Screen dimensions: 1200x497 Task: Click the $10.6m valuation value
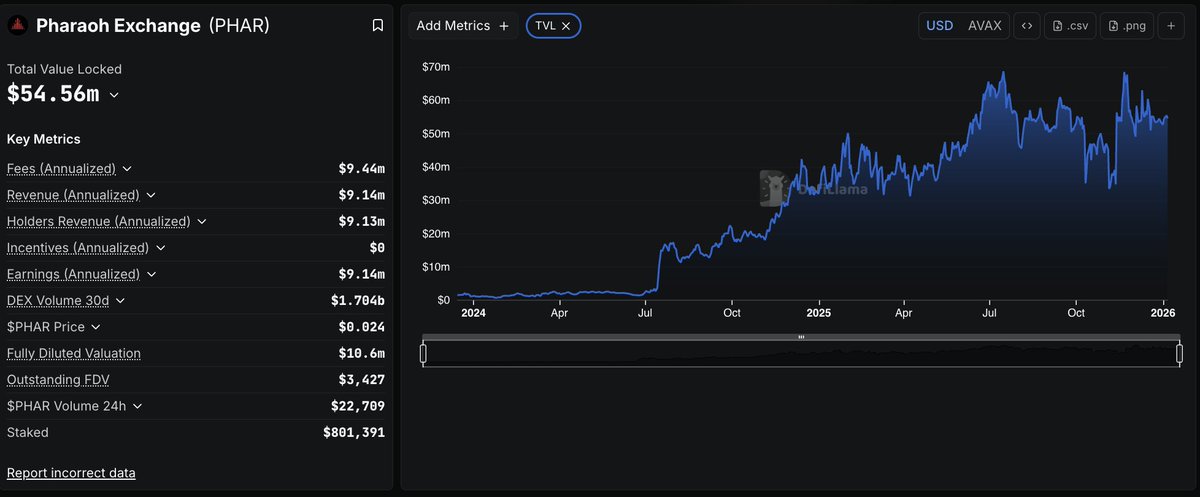click(362, 353)
